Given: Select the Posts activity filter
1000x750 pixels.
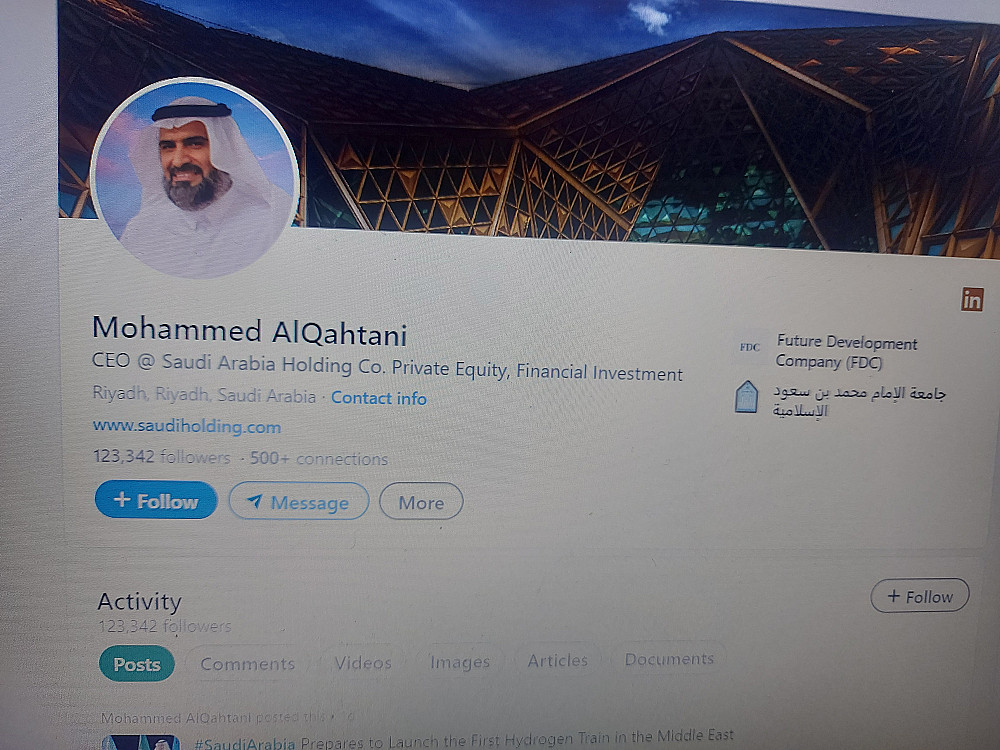Looking at the screenshot, I should pyautogui.click(x=136, y=664).
